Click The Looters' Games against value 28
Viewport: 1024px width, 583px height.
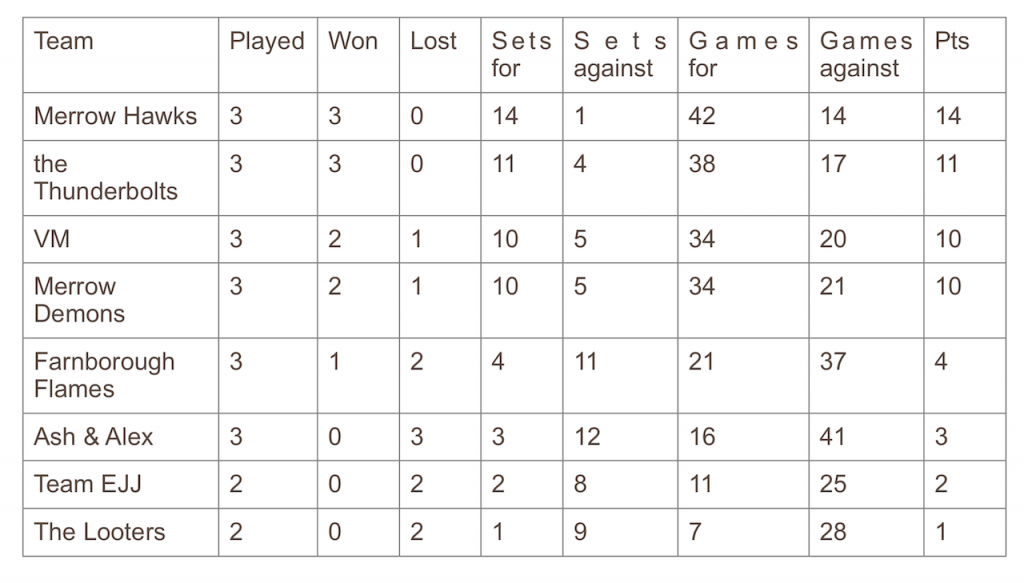[833, 532]
